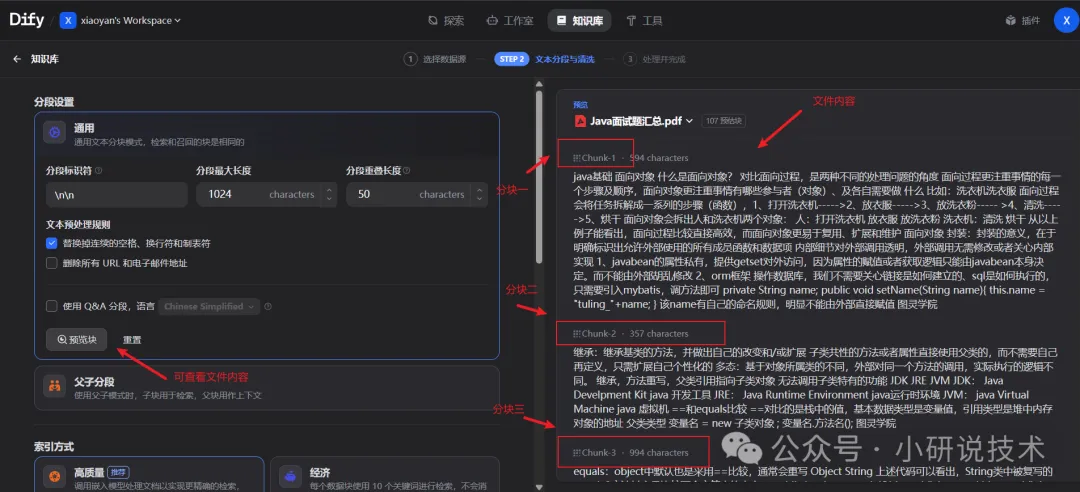Click STEP 2 文本分段与清洗 indicator
Image resolution: width=1080 pixels, height=492 pixels.
[x=544, y=59]
